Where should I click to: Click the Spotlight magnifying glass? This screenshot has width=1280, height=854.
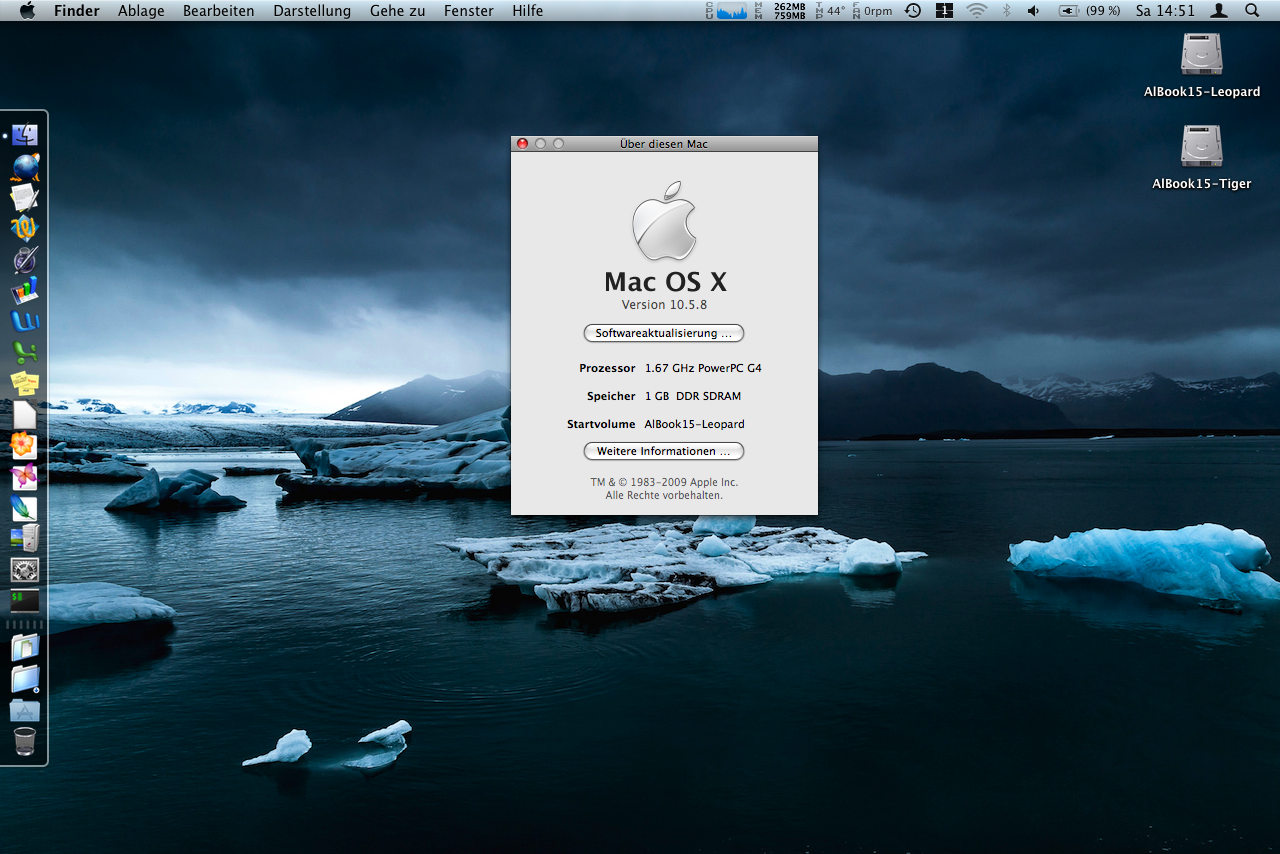(x=1252, y=11)
